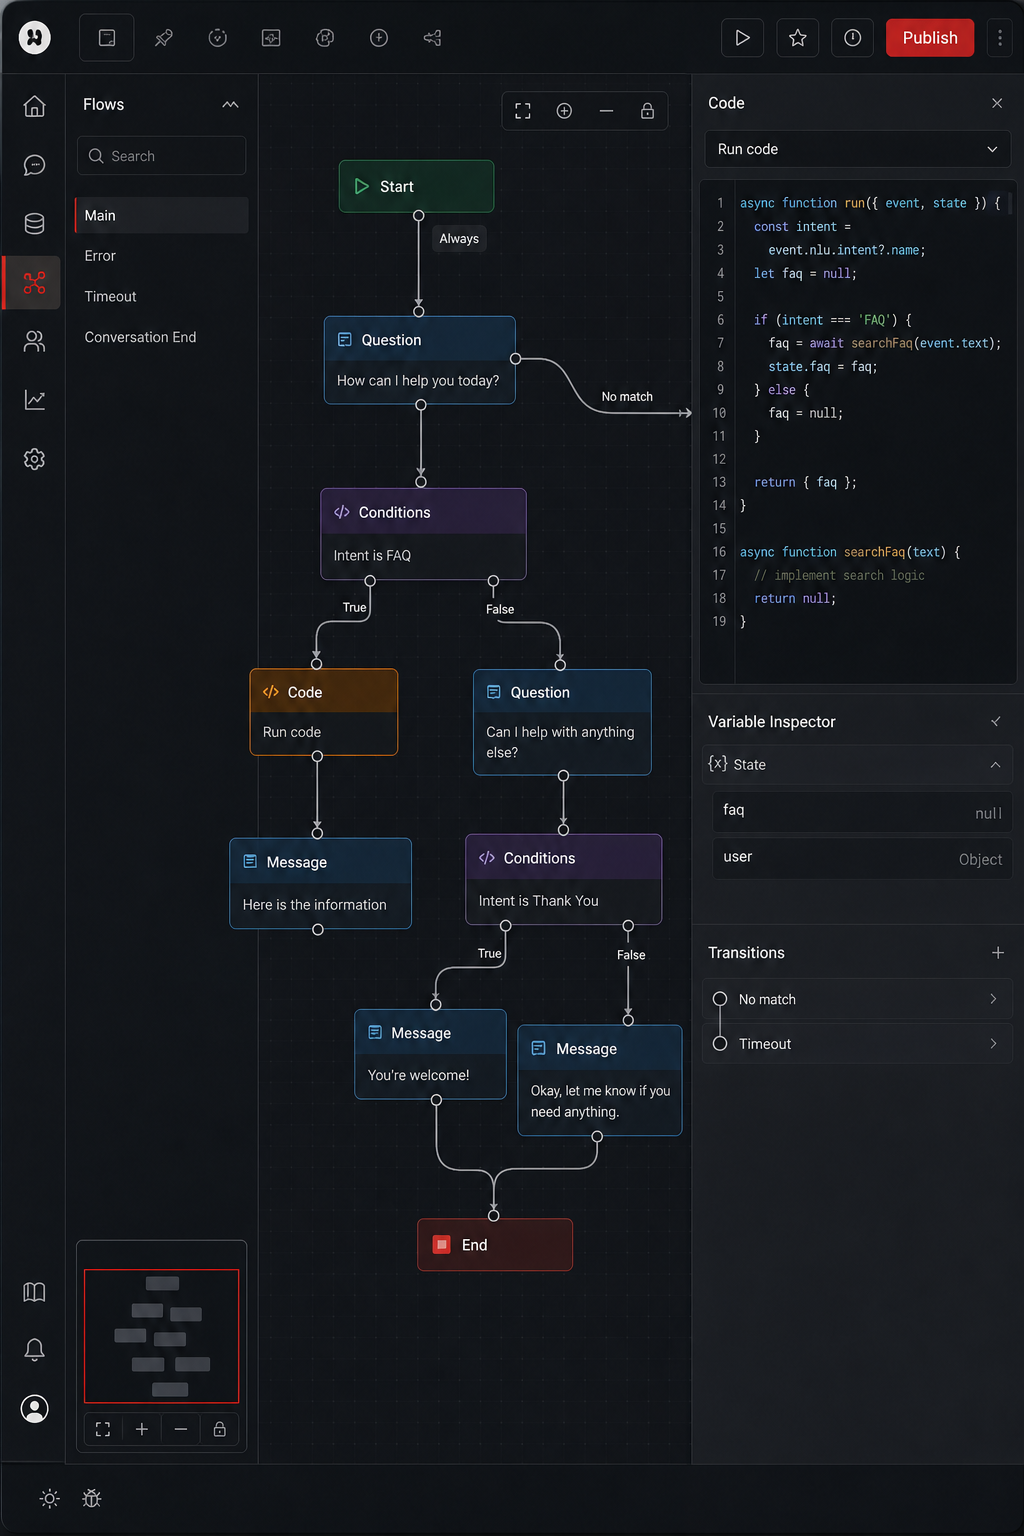The height and width of the screenshot is (1536, 1024).
Task: Click the debug bug icon at bottom
Action: pyautogui.click(x=92, y=1499)
